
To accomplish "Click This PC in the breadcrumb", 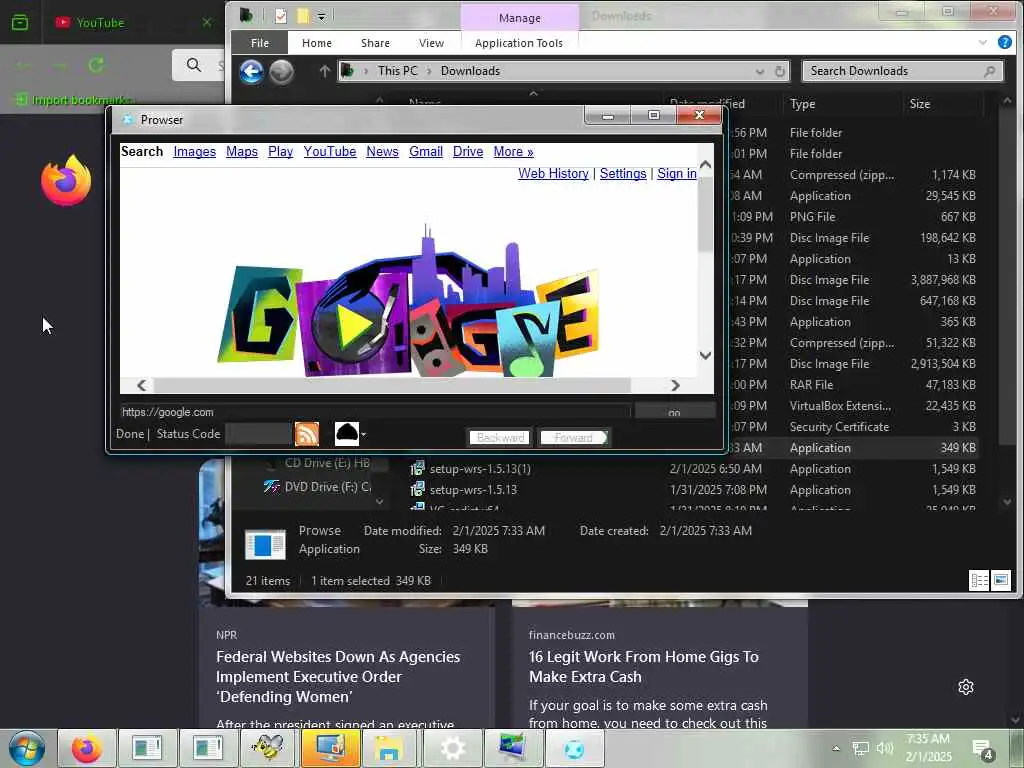I will pos(397,71).
